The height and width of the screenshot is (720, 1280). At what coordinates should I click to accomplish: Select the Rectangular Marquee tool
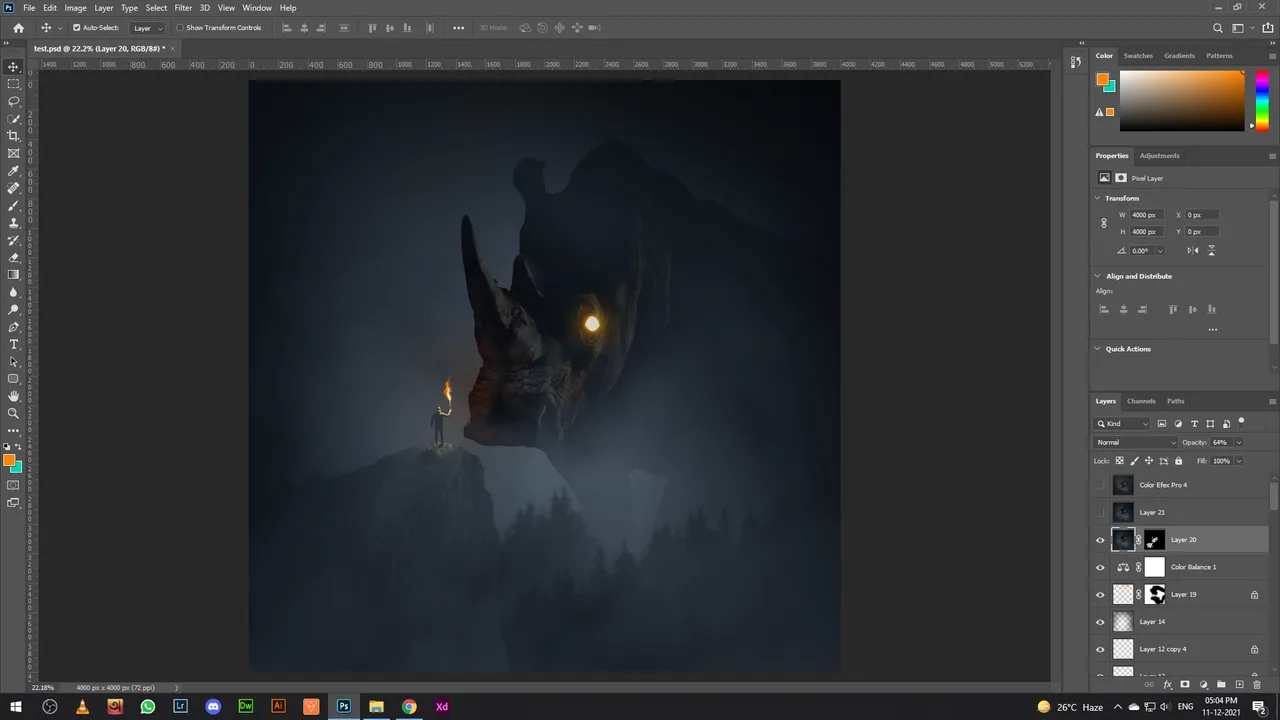click(13, 84)
